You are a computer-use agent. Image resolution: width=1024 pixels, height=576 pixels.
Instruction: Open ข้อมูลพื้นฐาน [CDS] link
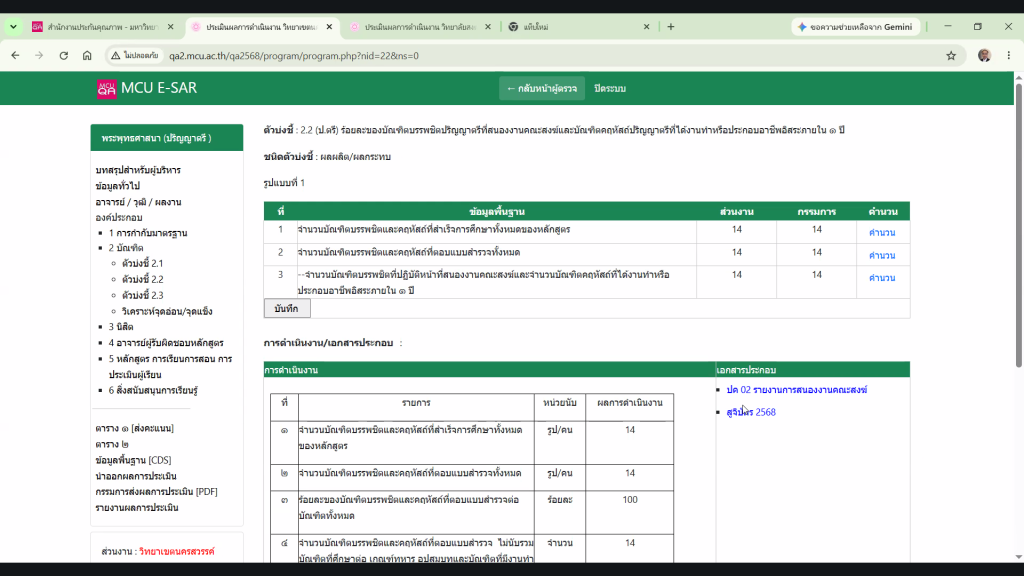click(133, 460)
